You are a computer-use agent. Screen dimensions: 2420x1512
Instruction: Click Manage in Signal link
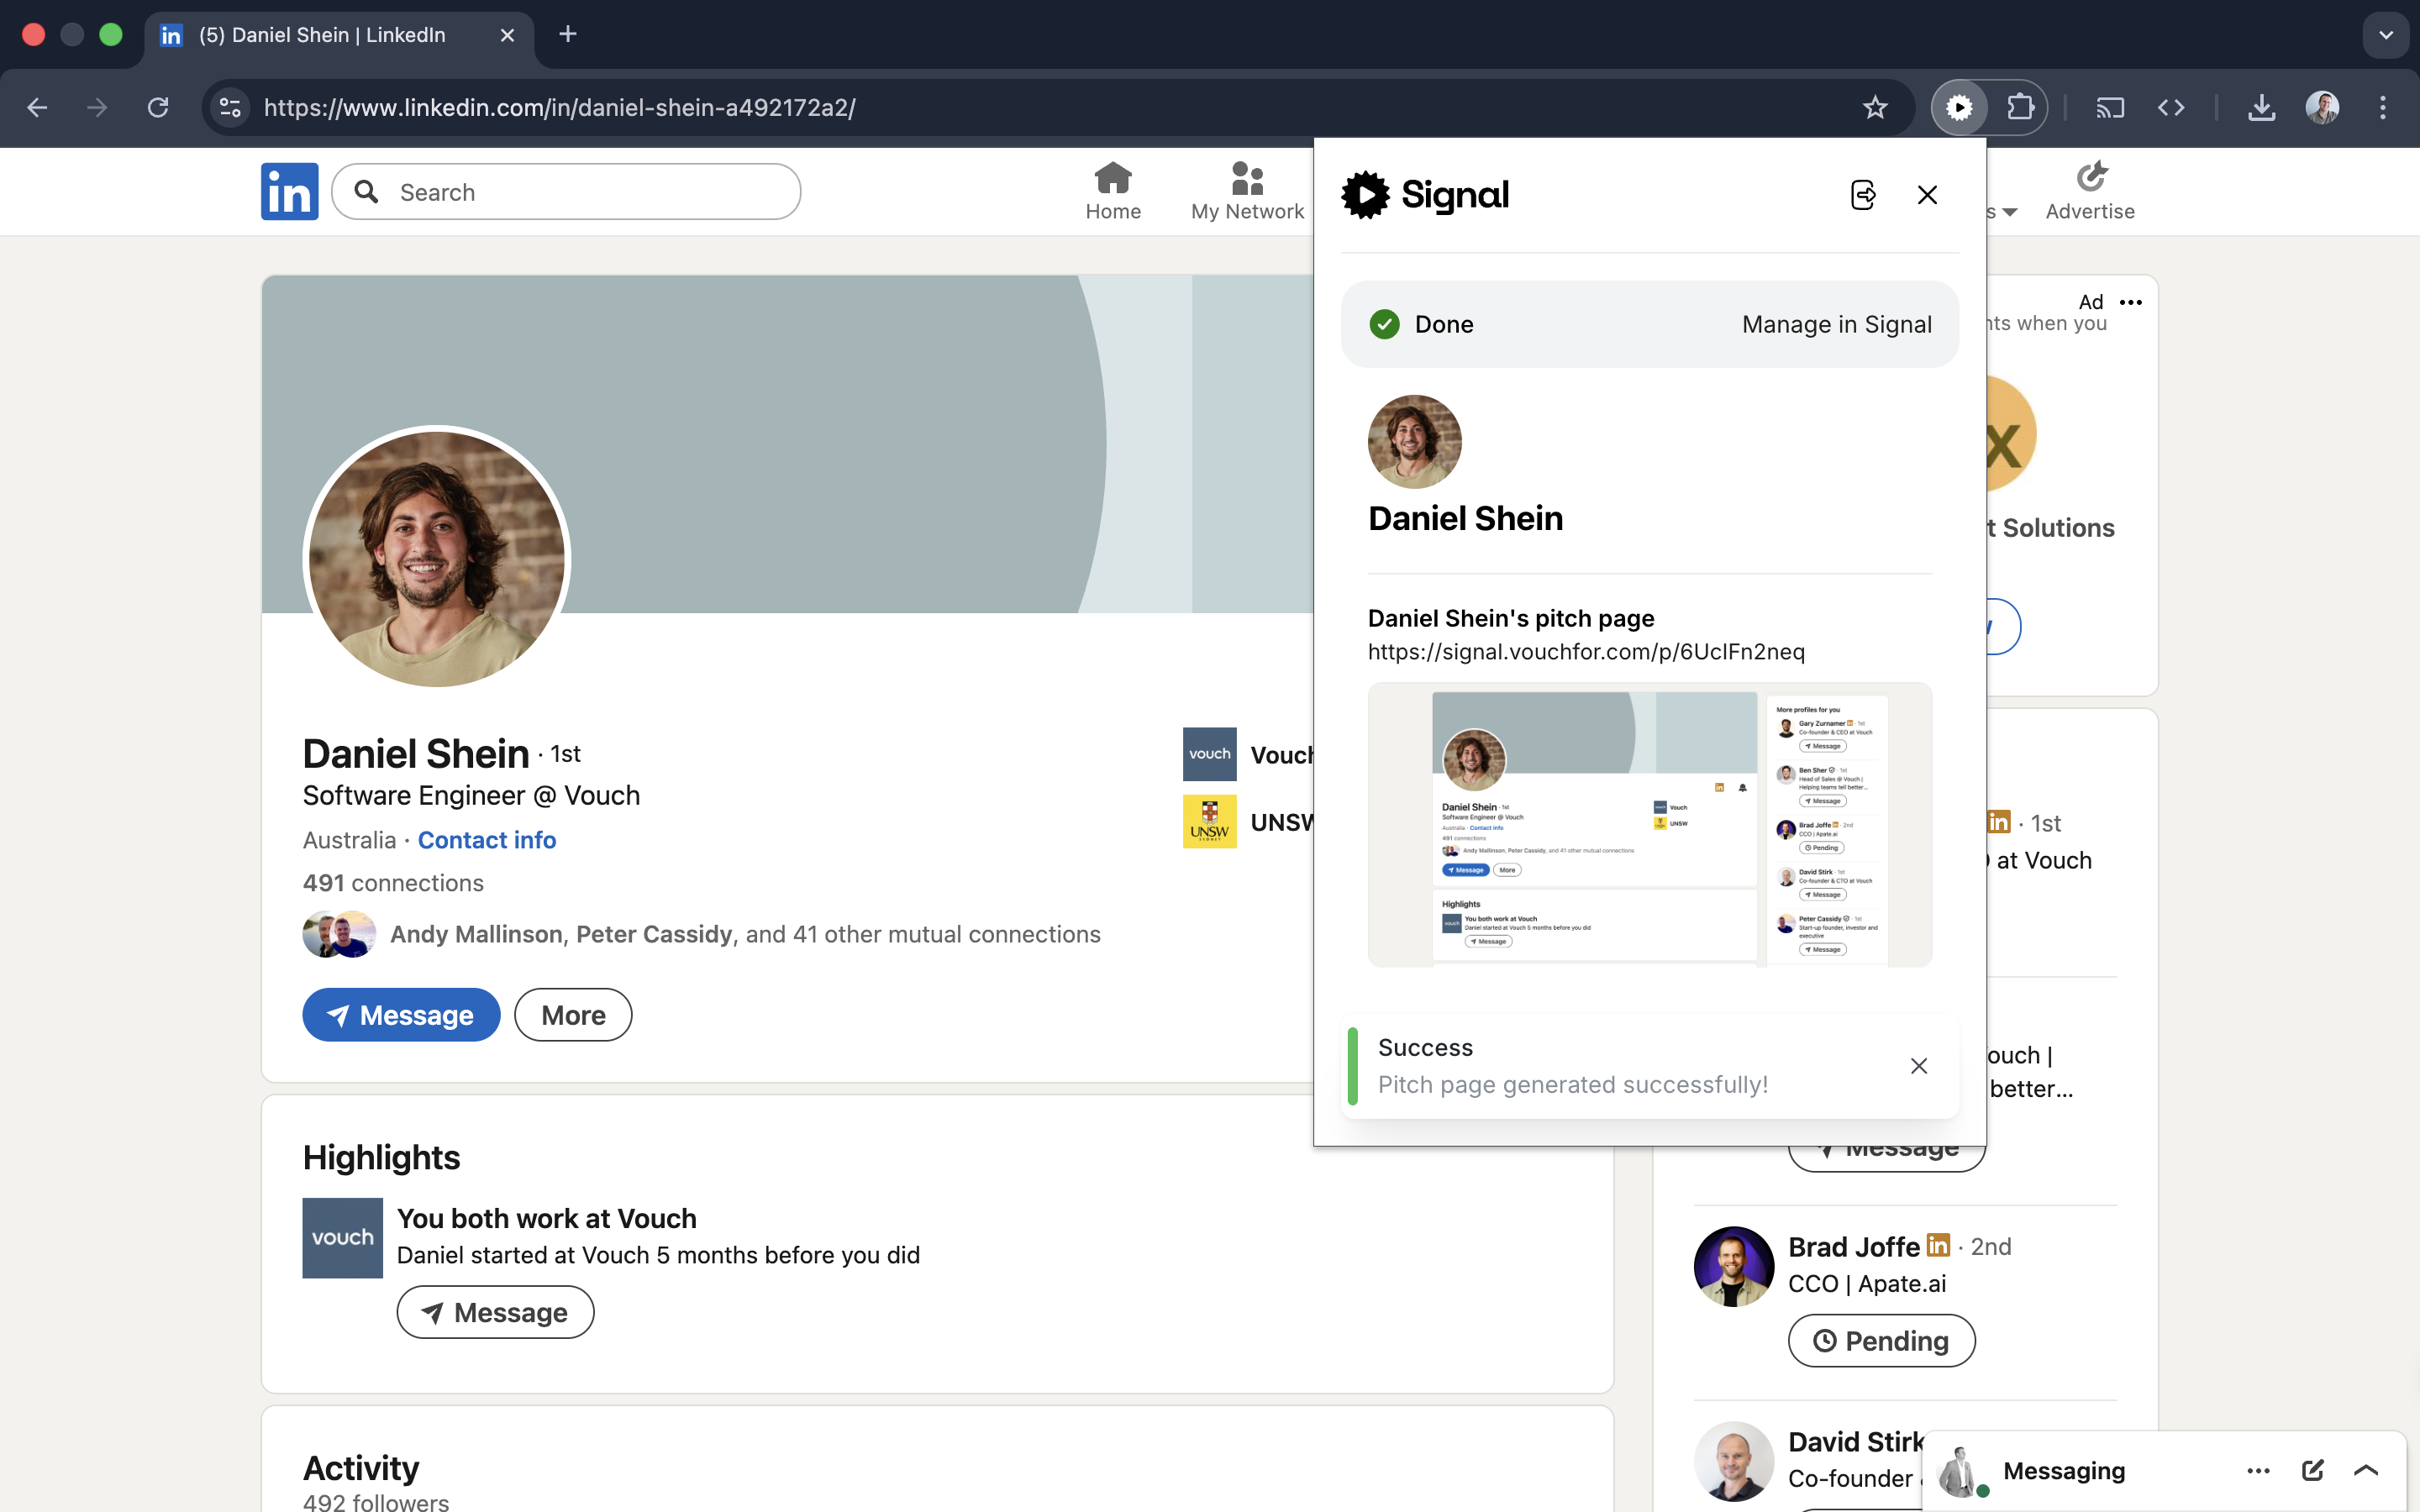pos(1836,324)
